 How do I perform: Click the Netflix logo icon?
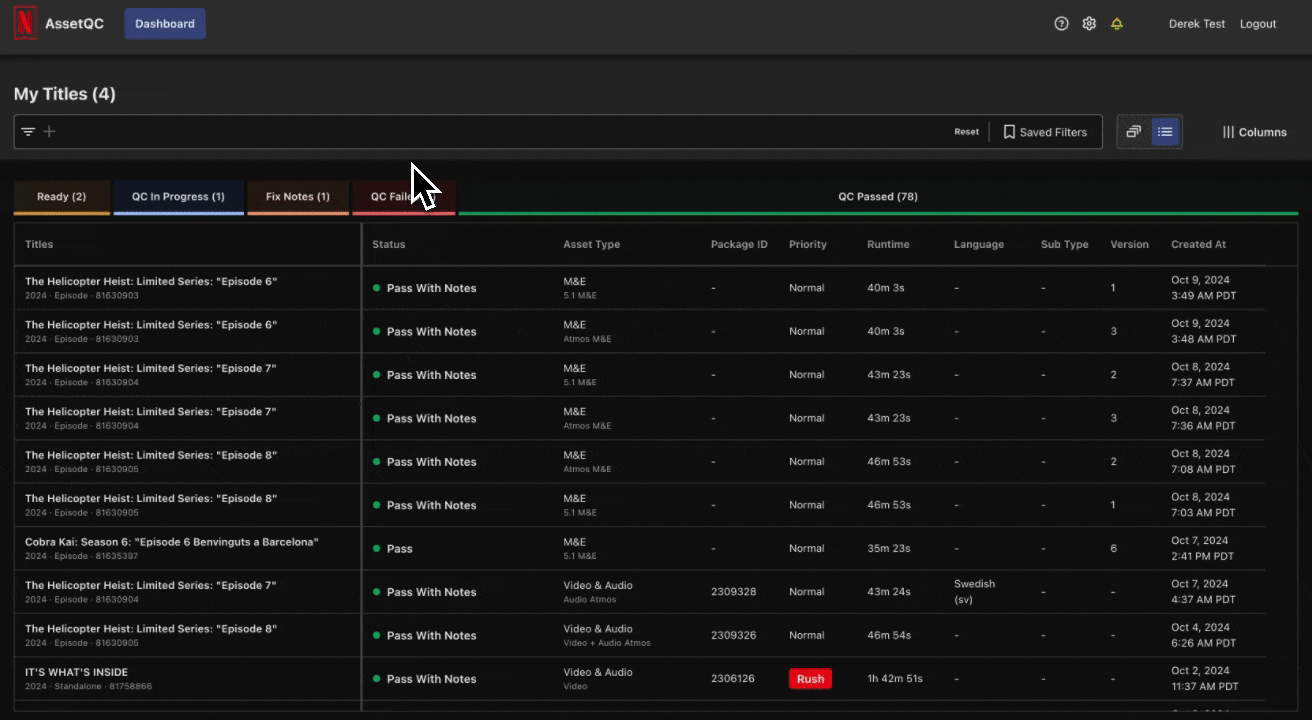click(25, 24)
